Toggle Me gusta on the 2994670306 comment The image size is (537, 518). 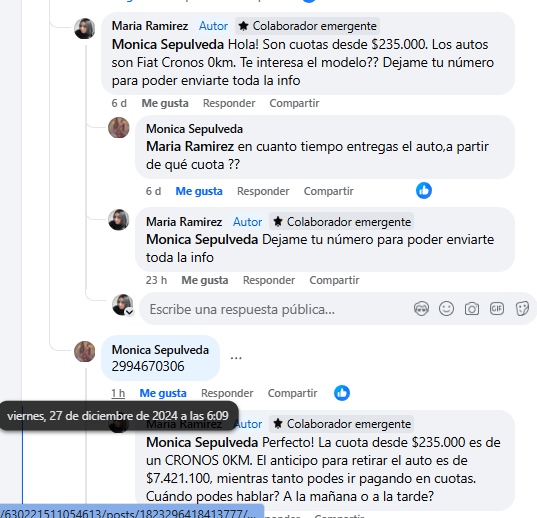click(x=163, y=393)
